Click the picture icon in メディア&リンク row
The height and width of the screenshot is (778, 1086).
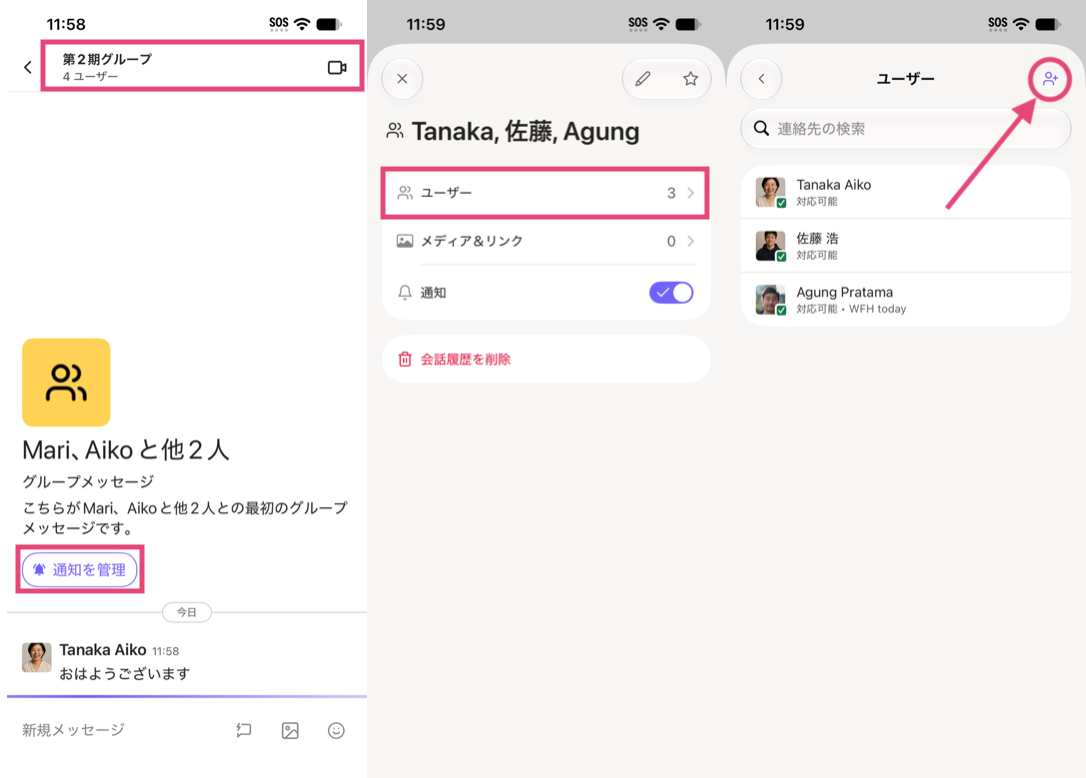[x=404, y=241]
